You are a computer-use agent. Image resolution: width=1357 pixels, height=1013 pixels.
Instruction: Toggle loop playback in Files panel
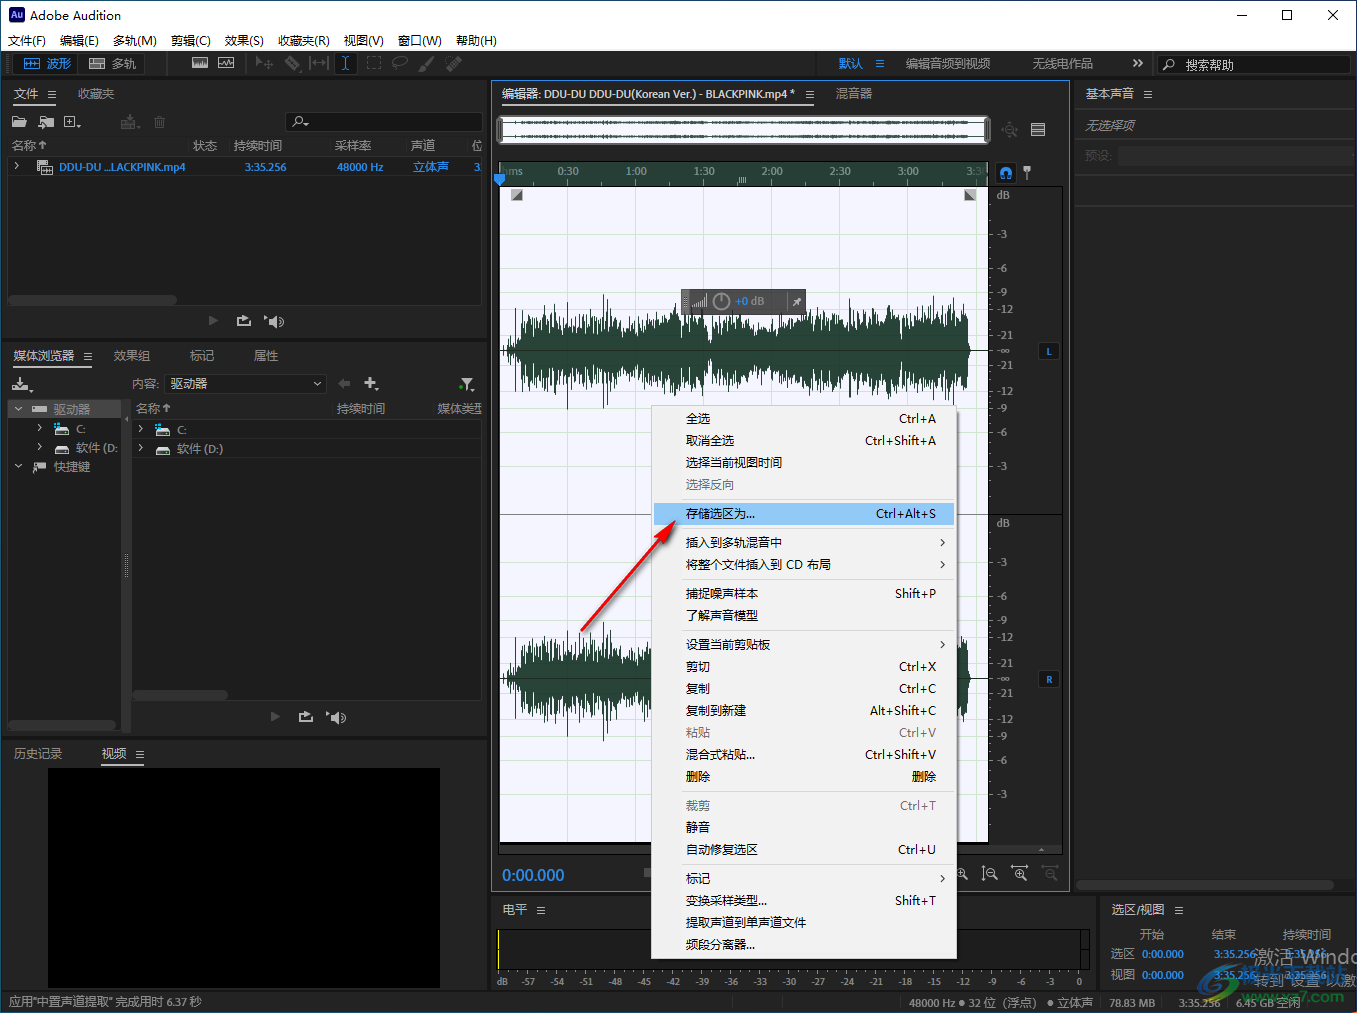244,321
